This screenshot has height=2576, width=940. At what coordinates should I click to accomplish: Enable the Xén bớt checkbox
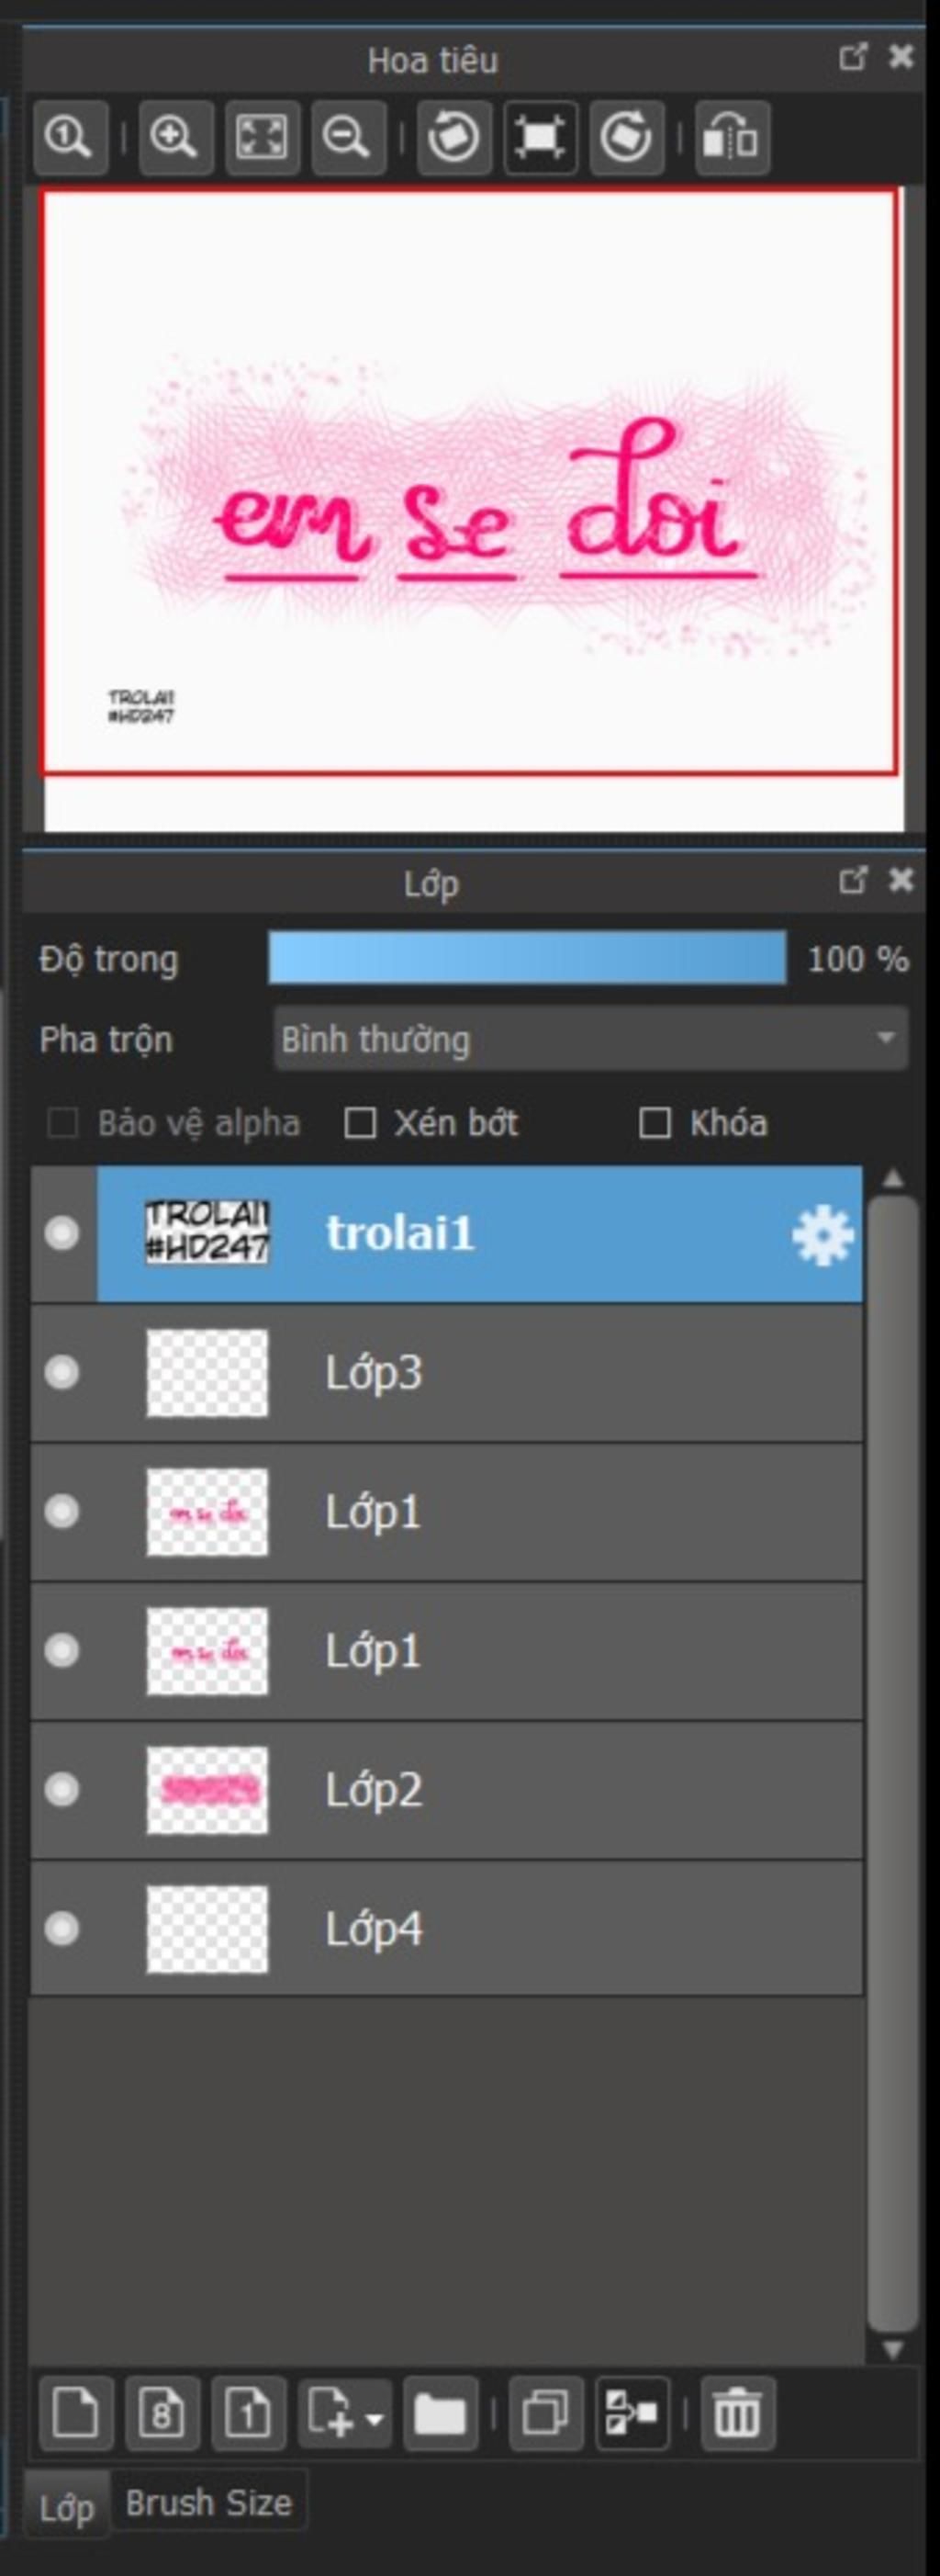tap(360, 1123)
